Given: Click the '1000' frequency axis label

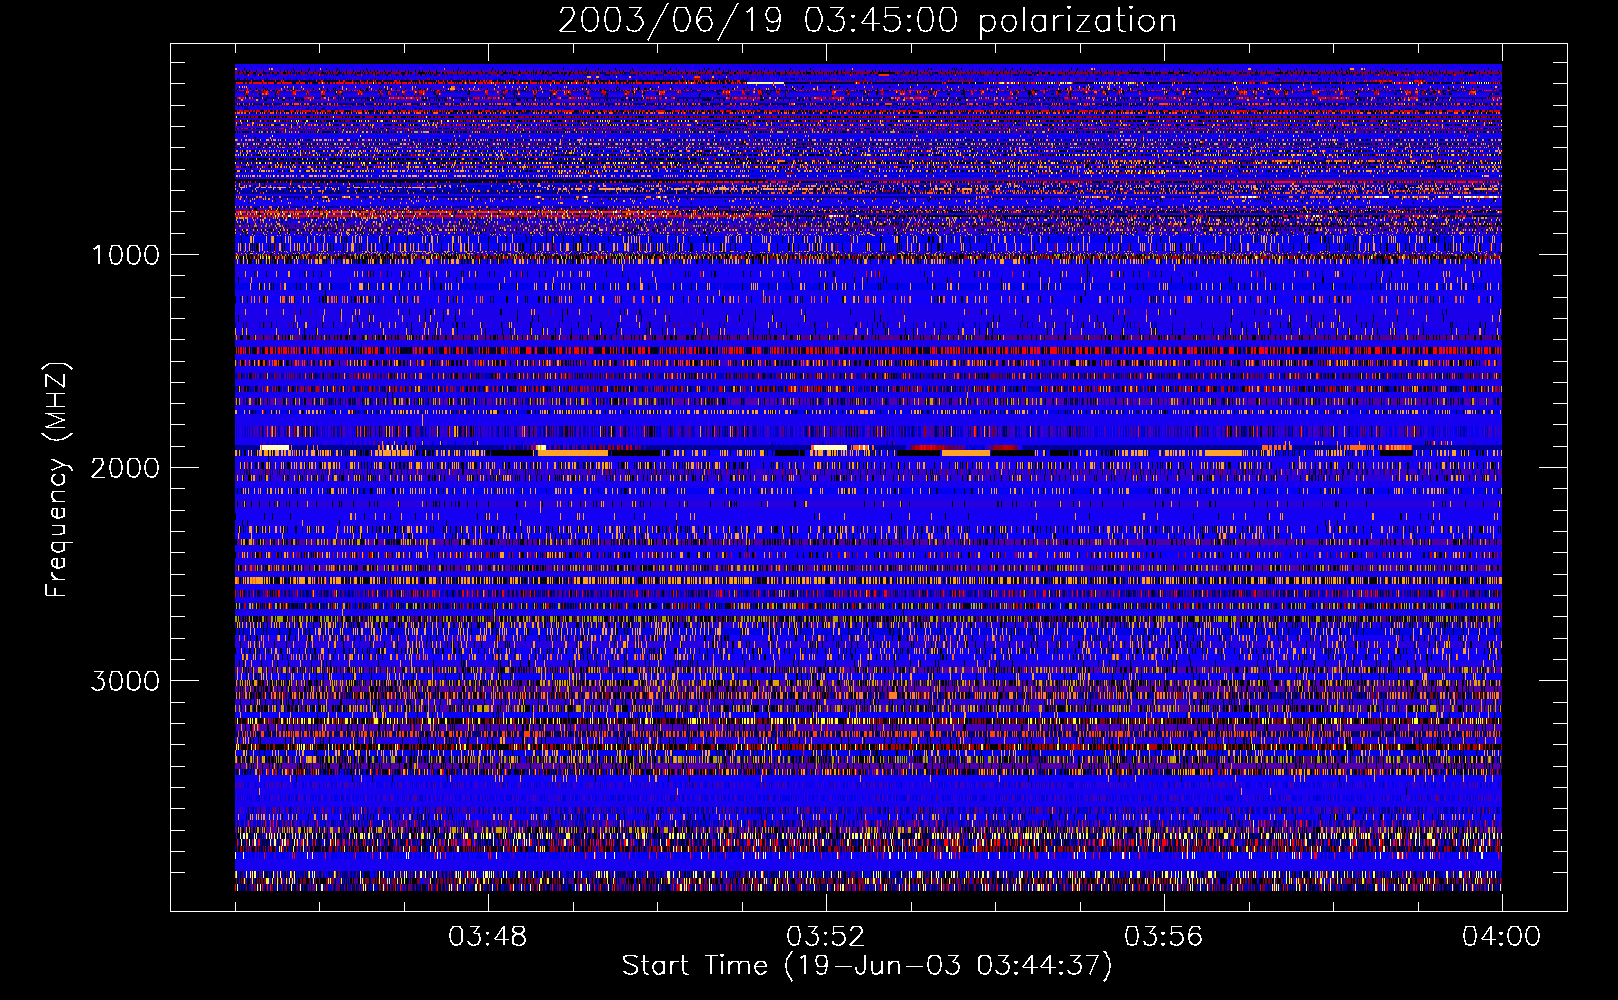Looking at the screenshot, I should coord(125,255).
